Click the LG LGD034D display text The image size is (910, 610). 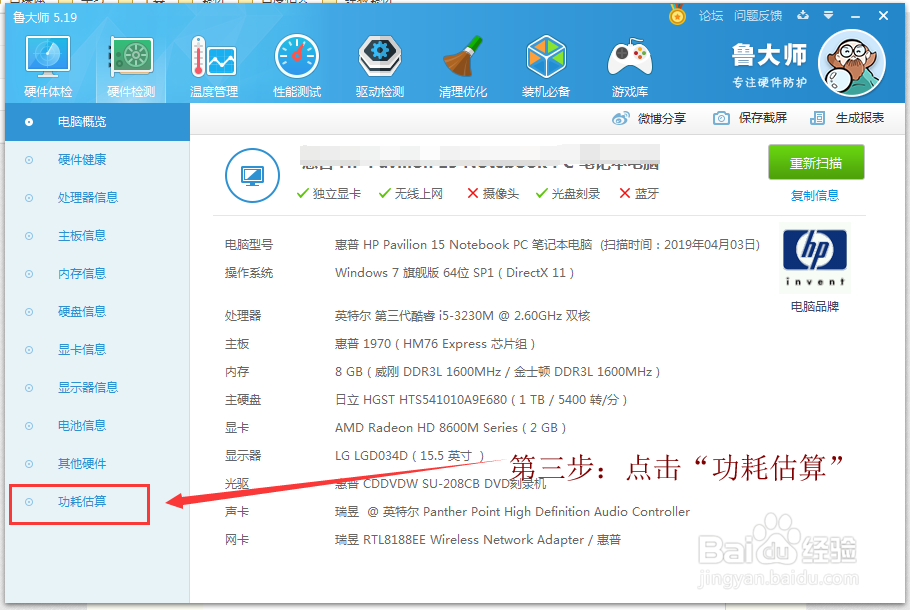[x=409, y=456]
